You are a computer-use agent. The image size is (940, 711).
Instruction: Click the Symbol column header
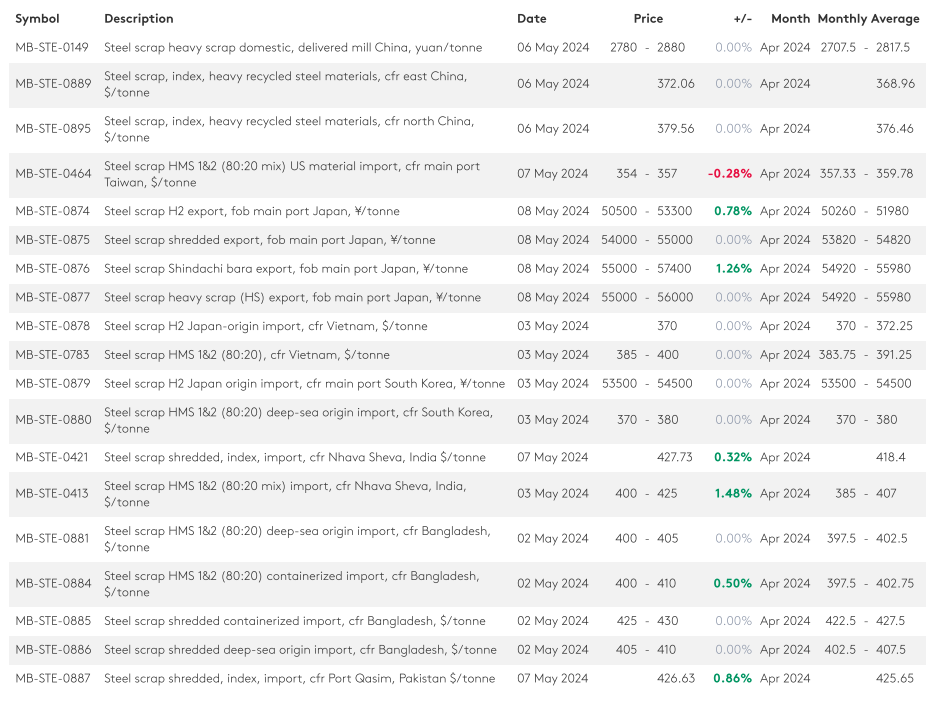(x=37, y=19)
